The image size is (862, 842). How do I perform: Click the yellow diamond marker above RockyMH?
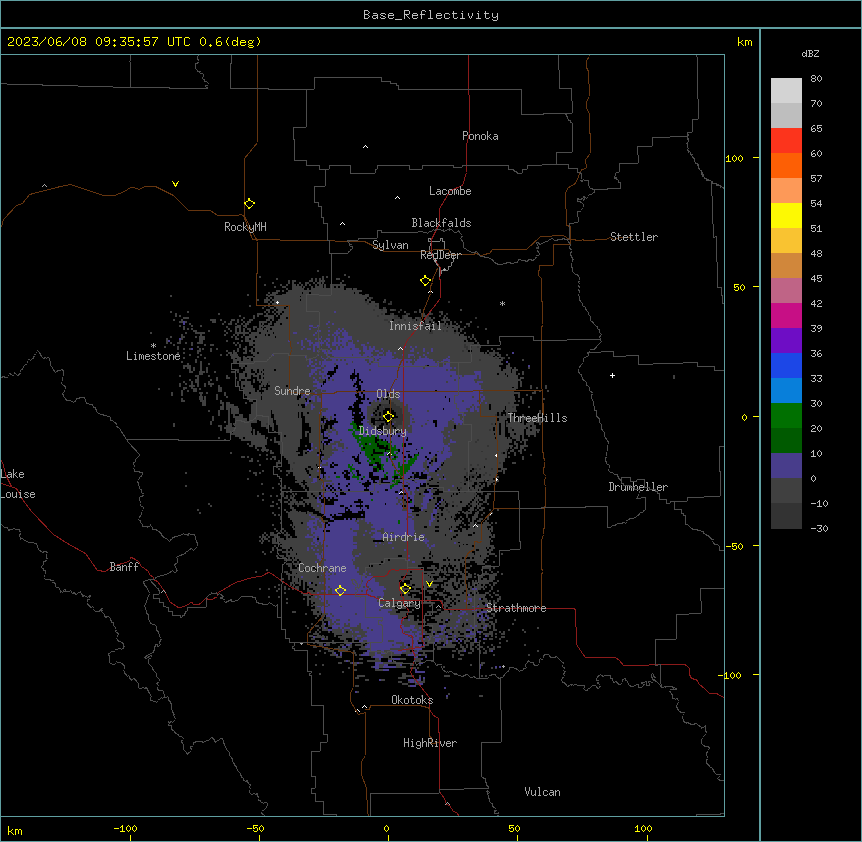pos(249,204)
